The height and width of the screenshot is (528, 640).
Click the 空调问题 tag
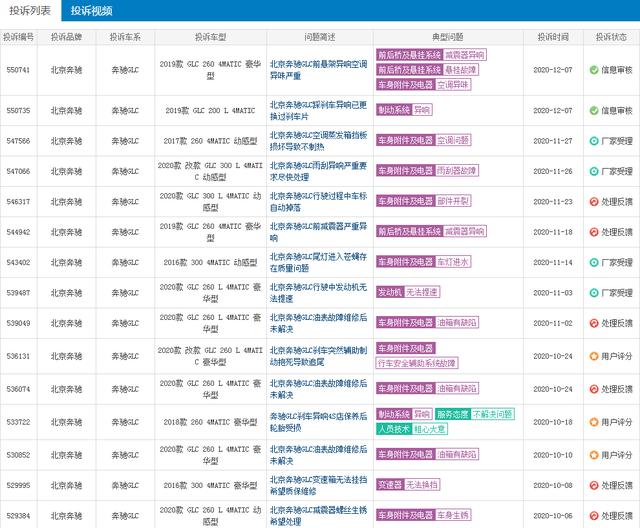pos(453,140)
